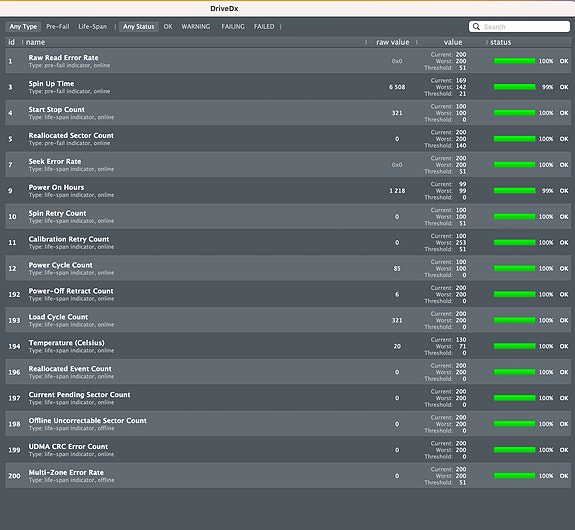This screenshot has height=530, width=575.
Task: Select the Load Cycle Count row
Action: pyautogui.click(x=288, y=320)
